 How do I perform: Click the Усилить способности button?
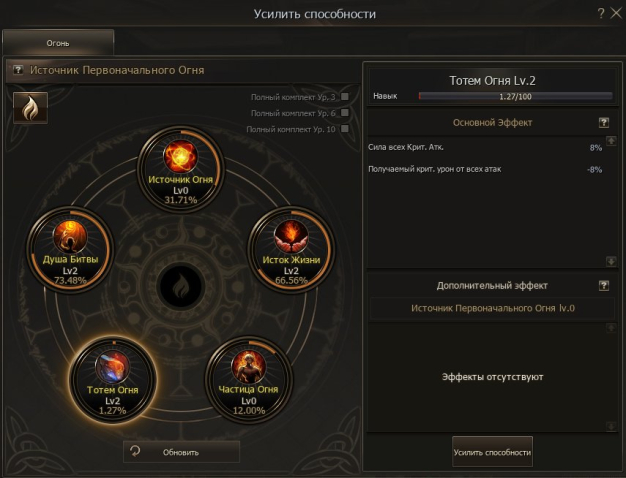[x=492, y=452]
